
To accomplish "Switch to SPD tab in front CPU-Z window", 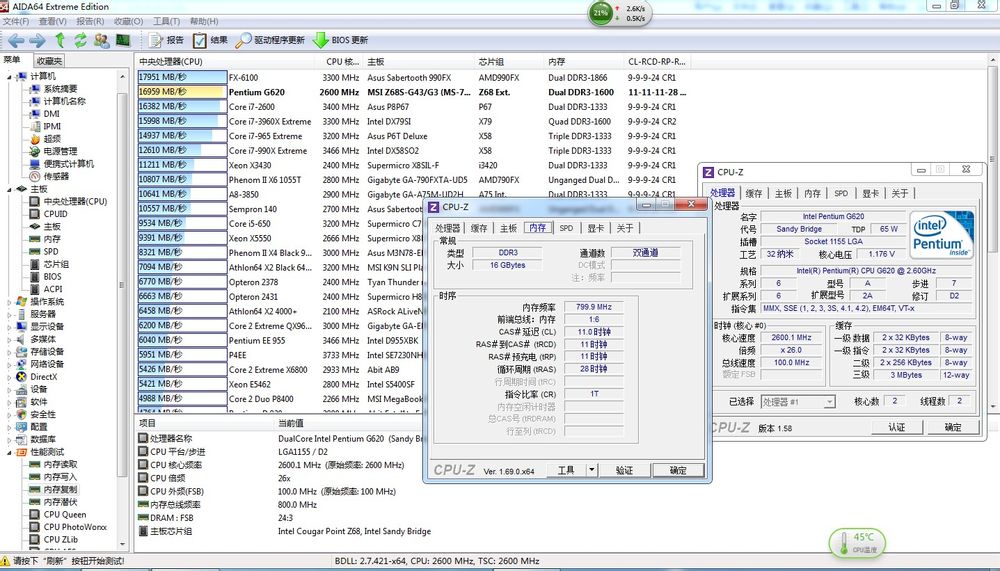I will coord(566,228).
